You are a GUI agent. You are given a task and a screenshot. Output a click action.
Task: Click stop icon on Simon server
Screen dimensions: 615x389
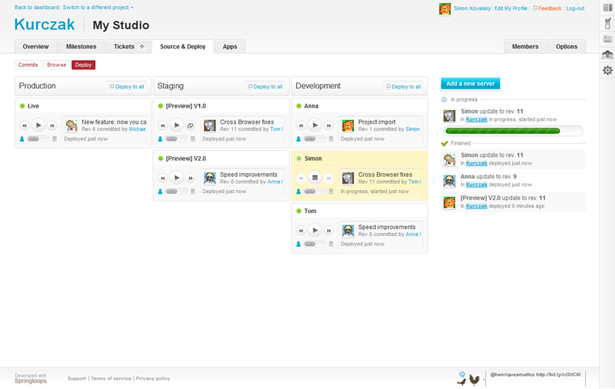coord(315,178)
